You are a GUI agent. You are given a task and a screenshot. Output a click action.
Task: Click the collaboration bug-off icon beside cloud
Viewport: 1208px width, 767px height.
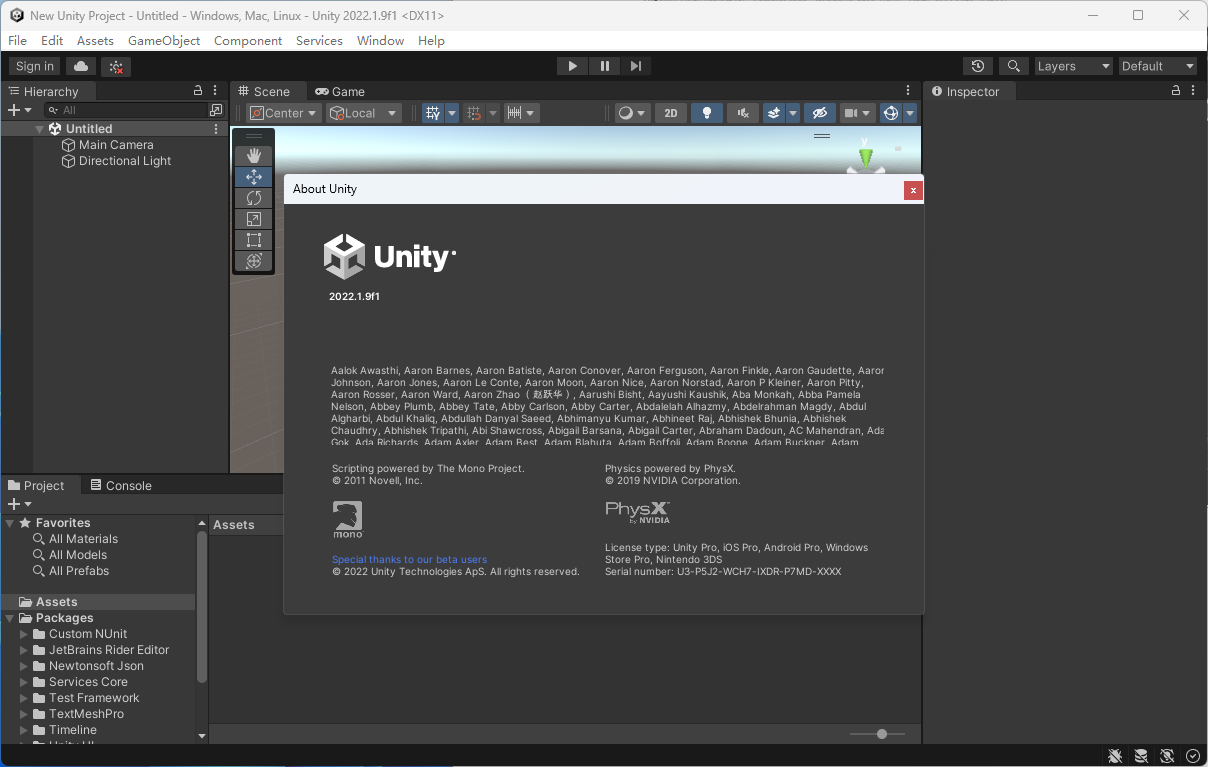point(116,66)
